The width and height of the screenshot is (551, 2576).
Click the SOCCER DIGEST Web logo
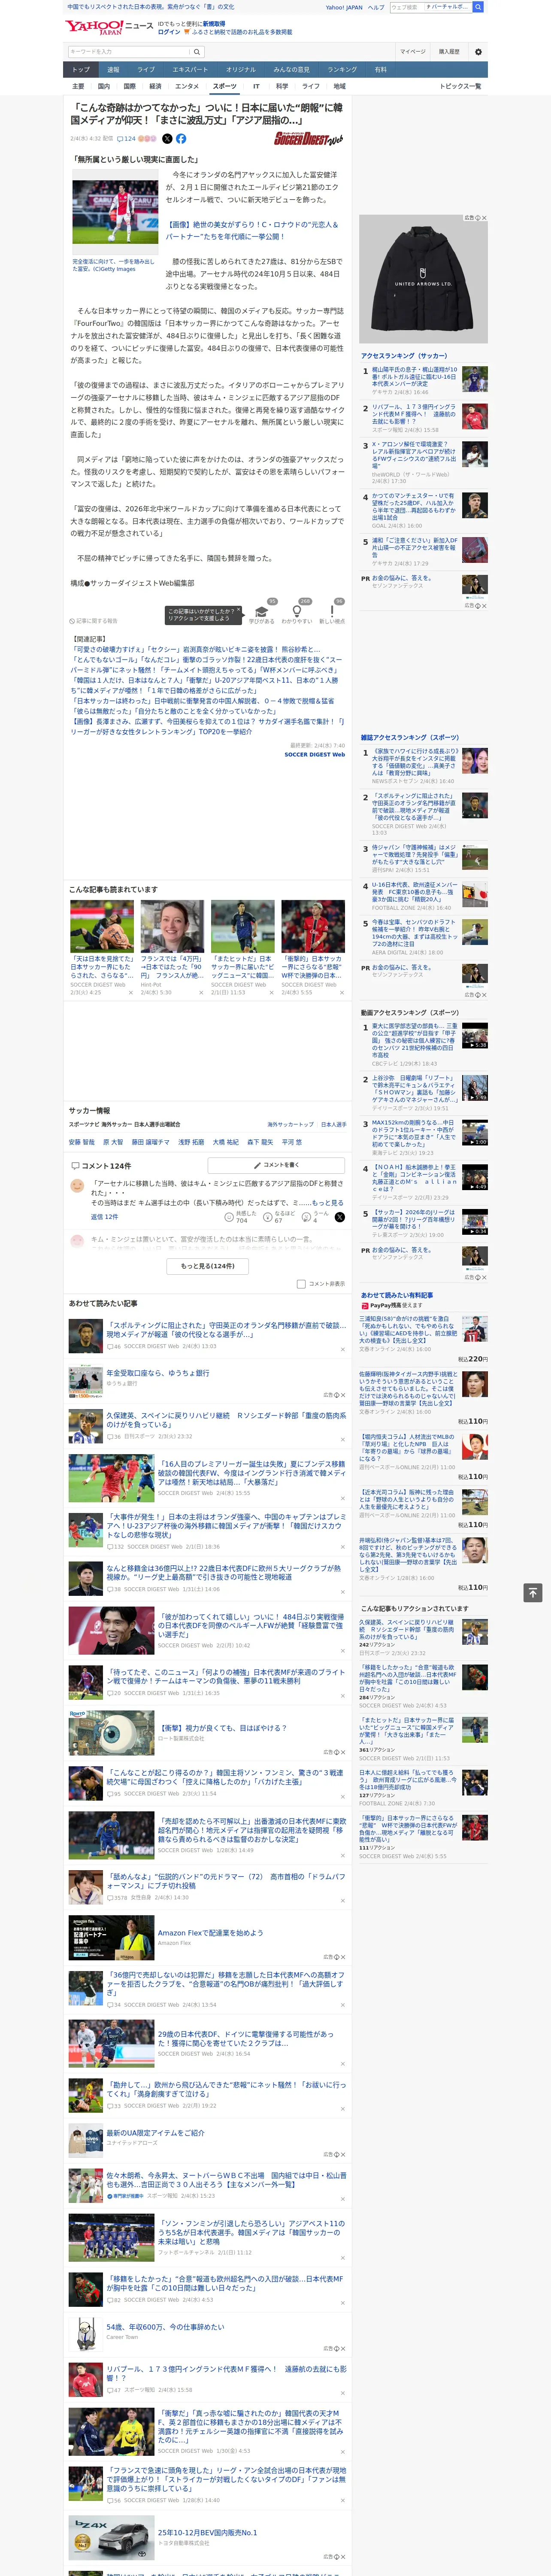(x=308, y=139)
